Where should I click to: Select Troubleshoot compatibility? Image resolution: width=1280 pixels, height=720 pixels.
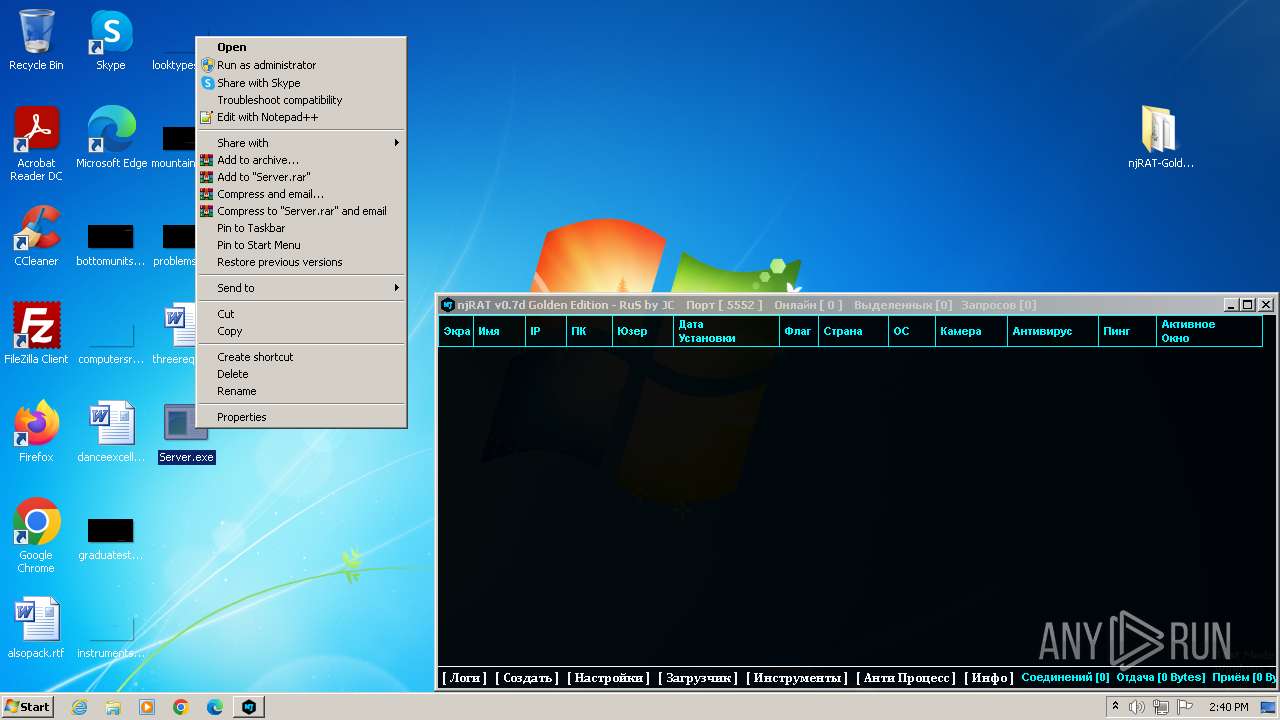tap(301, 100)
